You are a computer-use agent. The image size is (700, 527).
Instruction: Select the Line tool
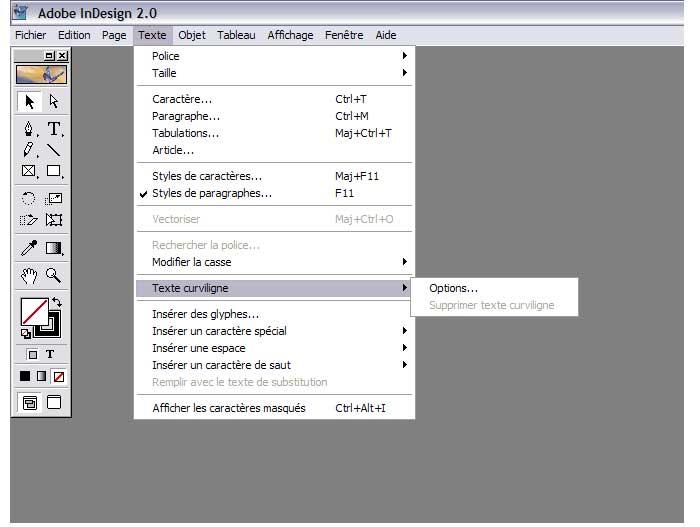tap(54, 150)
